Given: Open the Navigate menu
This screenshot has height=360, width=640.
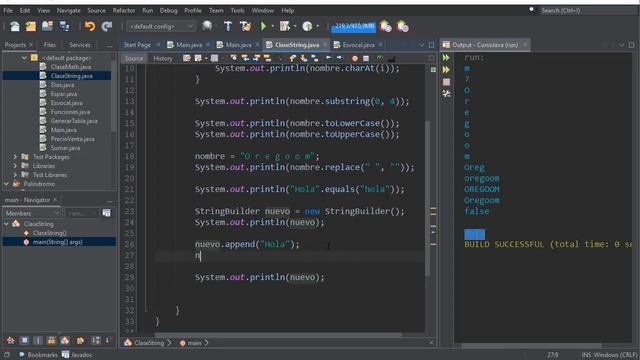Looking at the screenshot, I should pos(68,11).
